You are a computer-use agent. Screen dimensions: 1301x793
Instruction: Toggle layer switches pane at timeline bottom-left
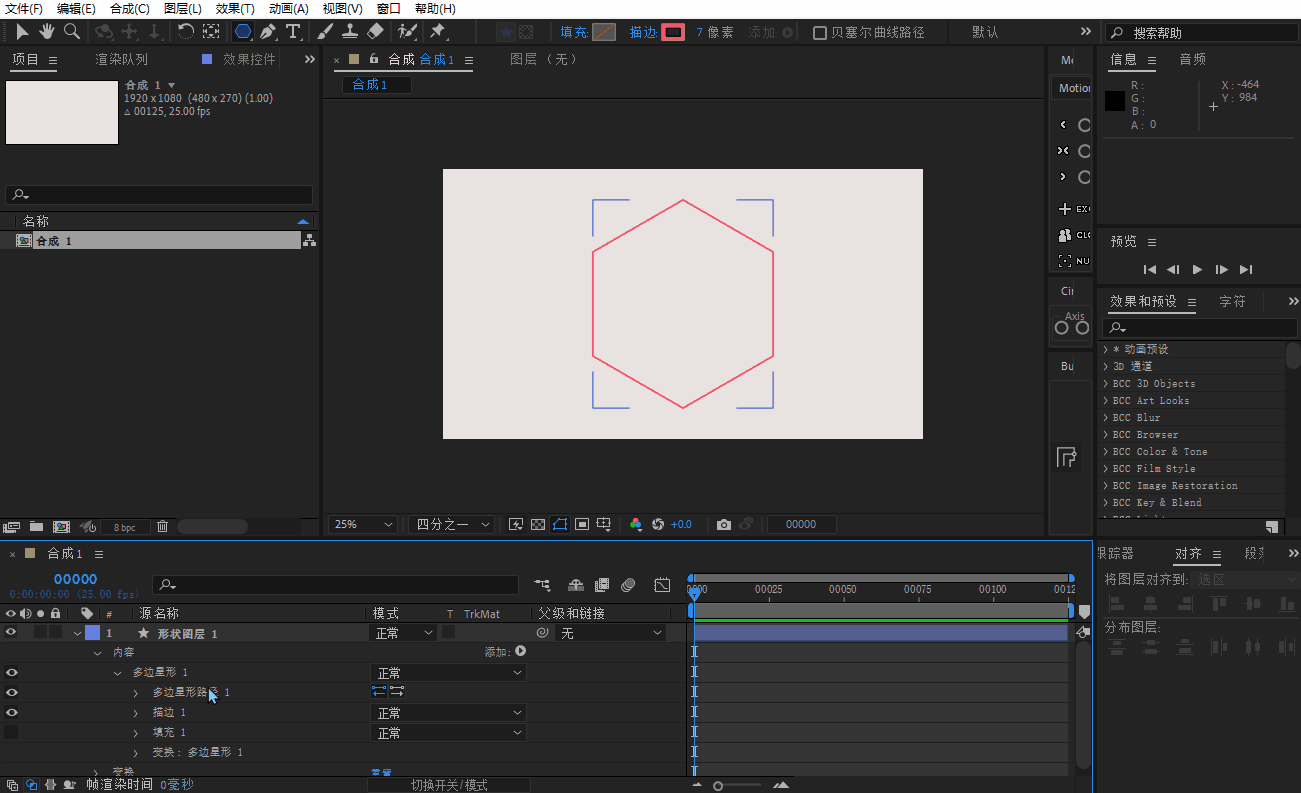[x=13, y=785]
